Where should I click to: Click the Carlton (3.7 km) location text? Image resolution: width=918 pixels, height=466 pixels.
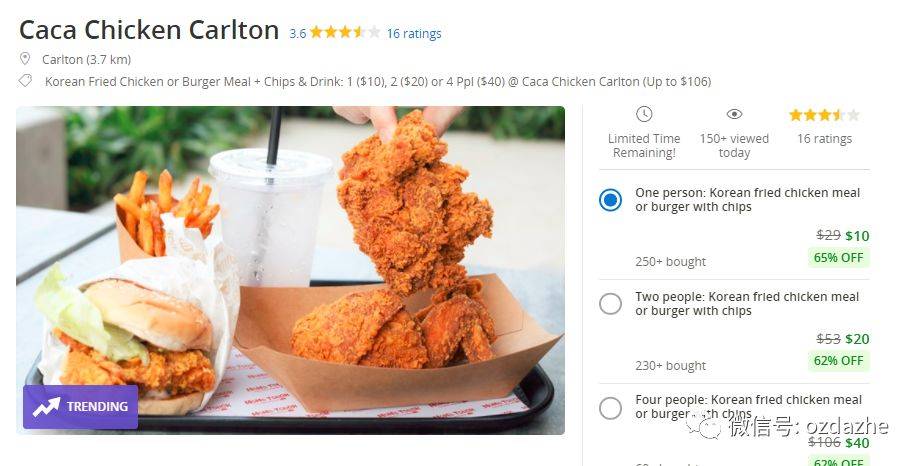(87, 59)
